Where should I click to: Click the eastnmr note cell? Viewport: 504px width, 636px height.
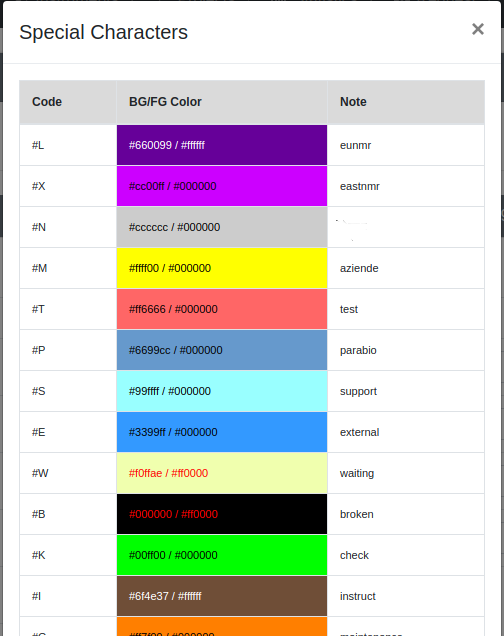click(x=406, y=186)
